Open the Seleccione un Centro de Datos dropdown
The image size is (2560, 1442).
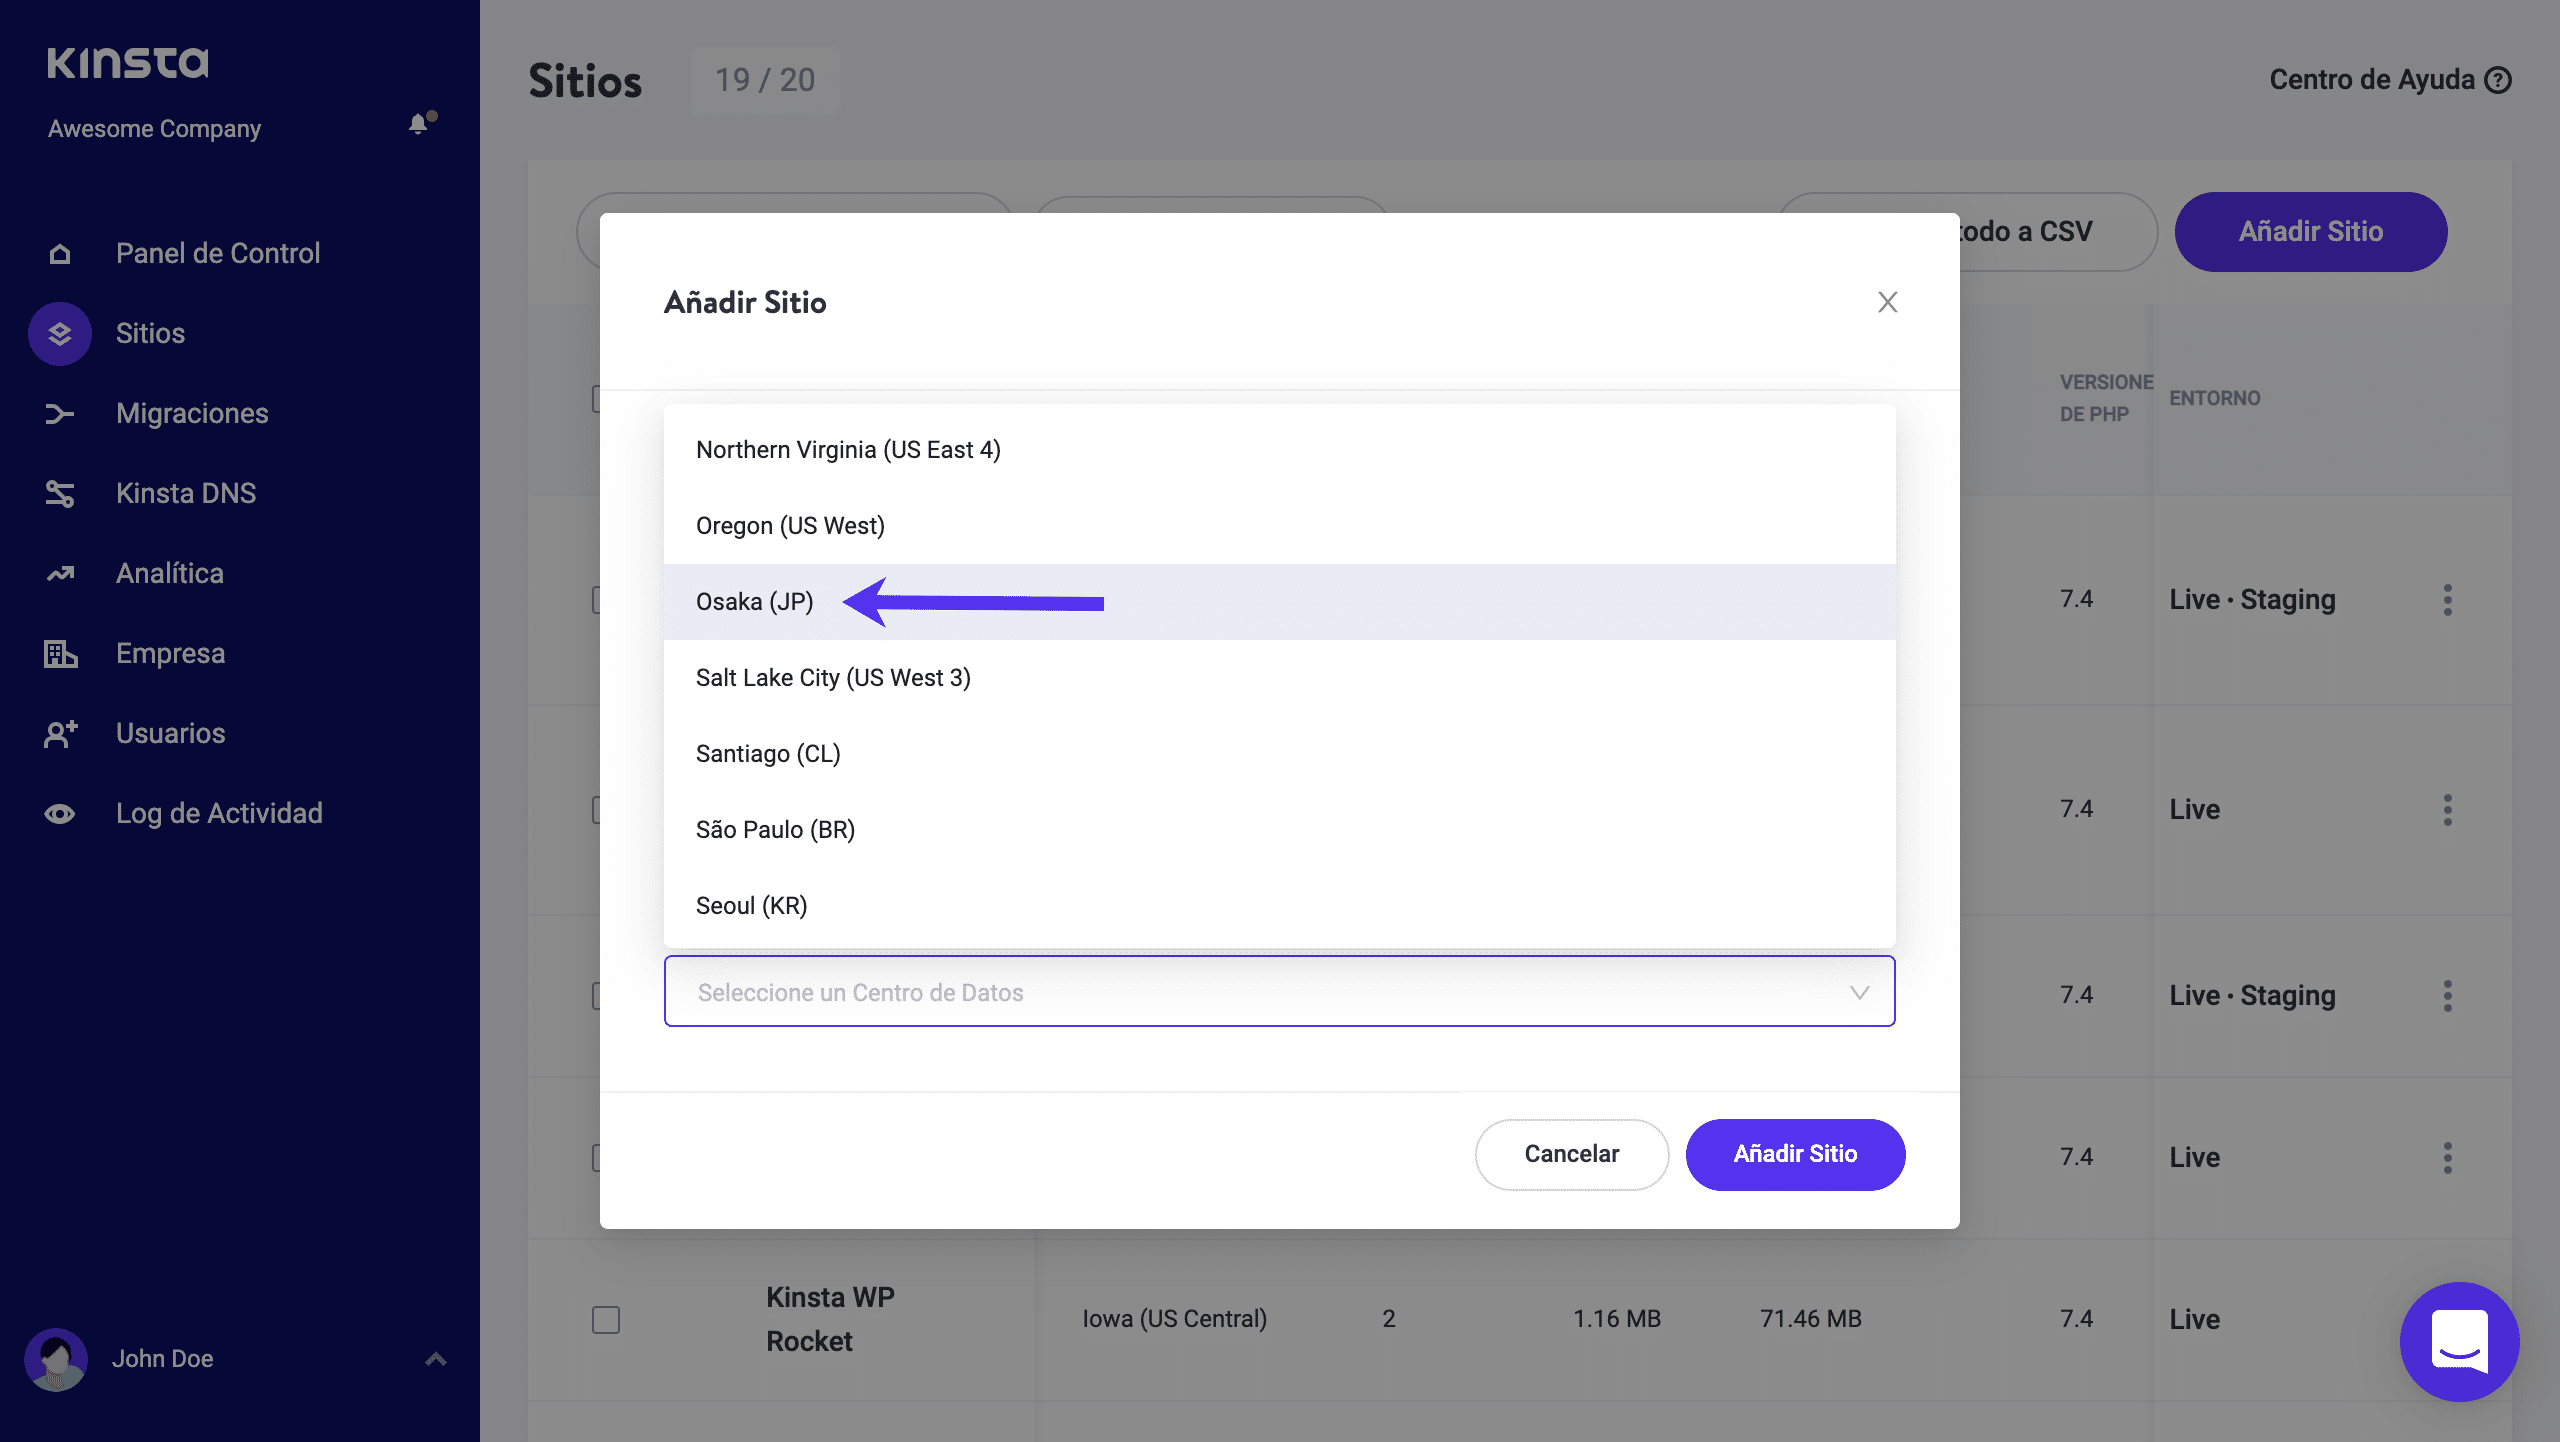[1279, 992]
